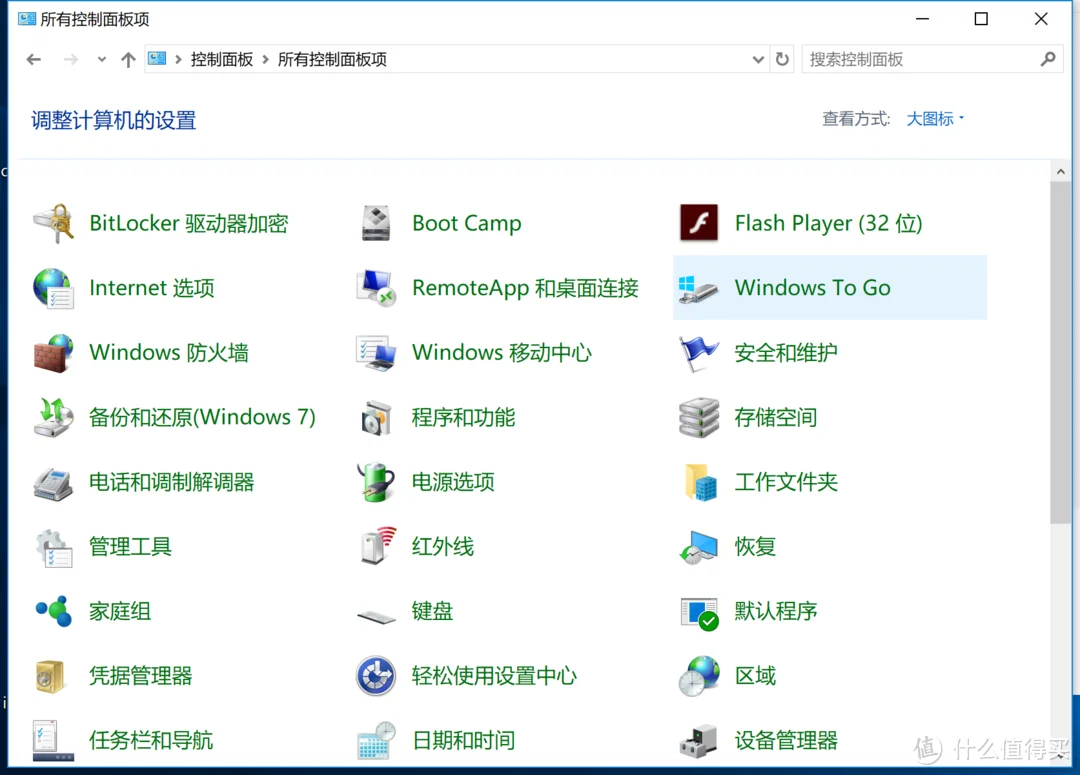Click 所有控制面板项 breadcrumb segment

click(332, 59)
